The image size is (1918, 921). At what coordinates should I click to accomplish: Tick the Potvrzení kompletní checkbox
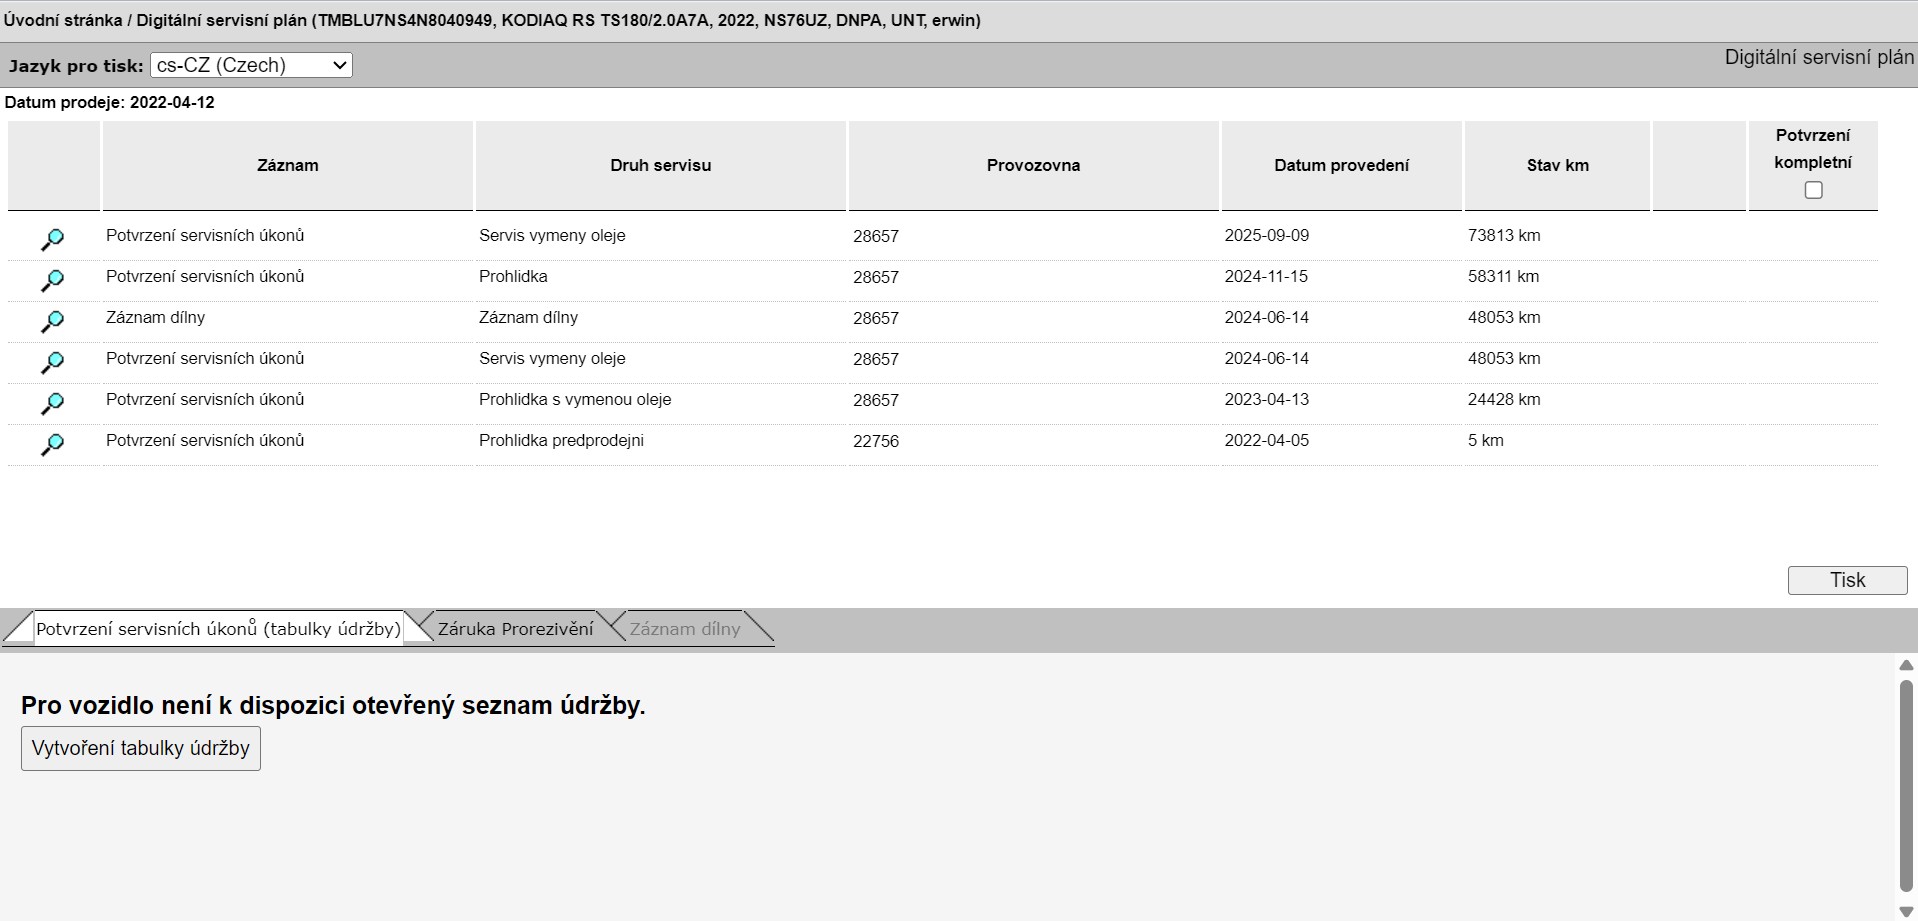(x=1813, y=190)
